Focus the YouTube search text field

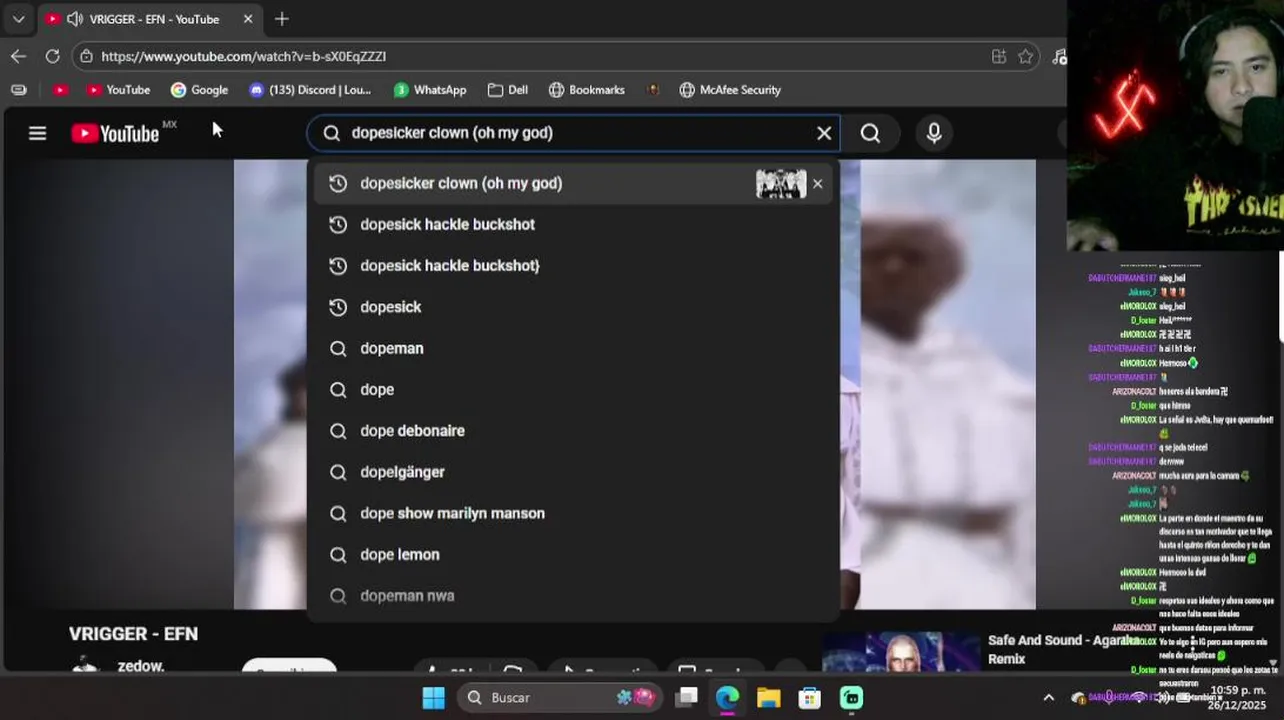575,133
